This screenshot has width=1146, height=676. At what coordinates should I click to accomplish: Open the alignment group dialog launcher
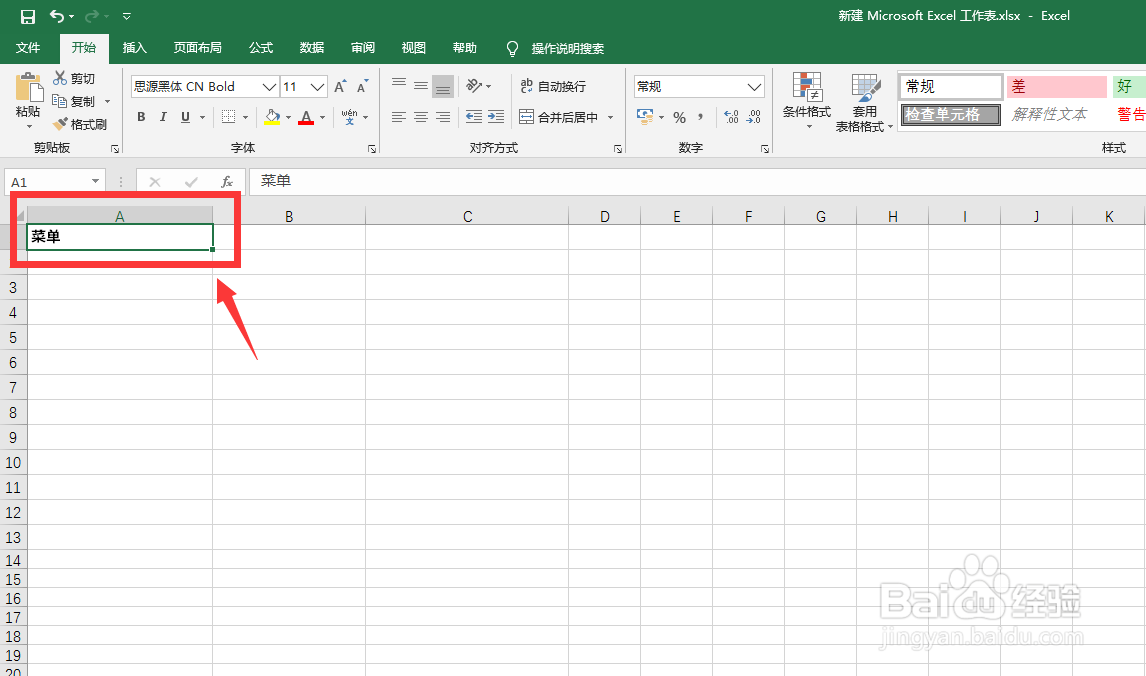(x=618, y=149)
